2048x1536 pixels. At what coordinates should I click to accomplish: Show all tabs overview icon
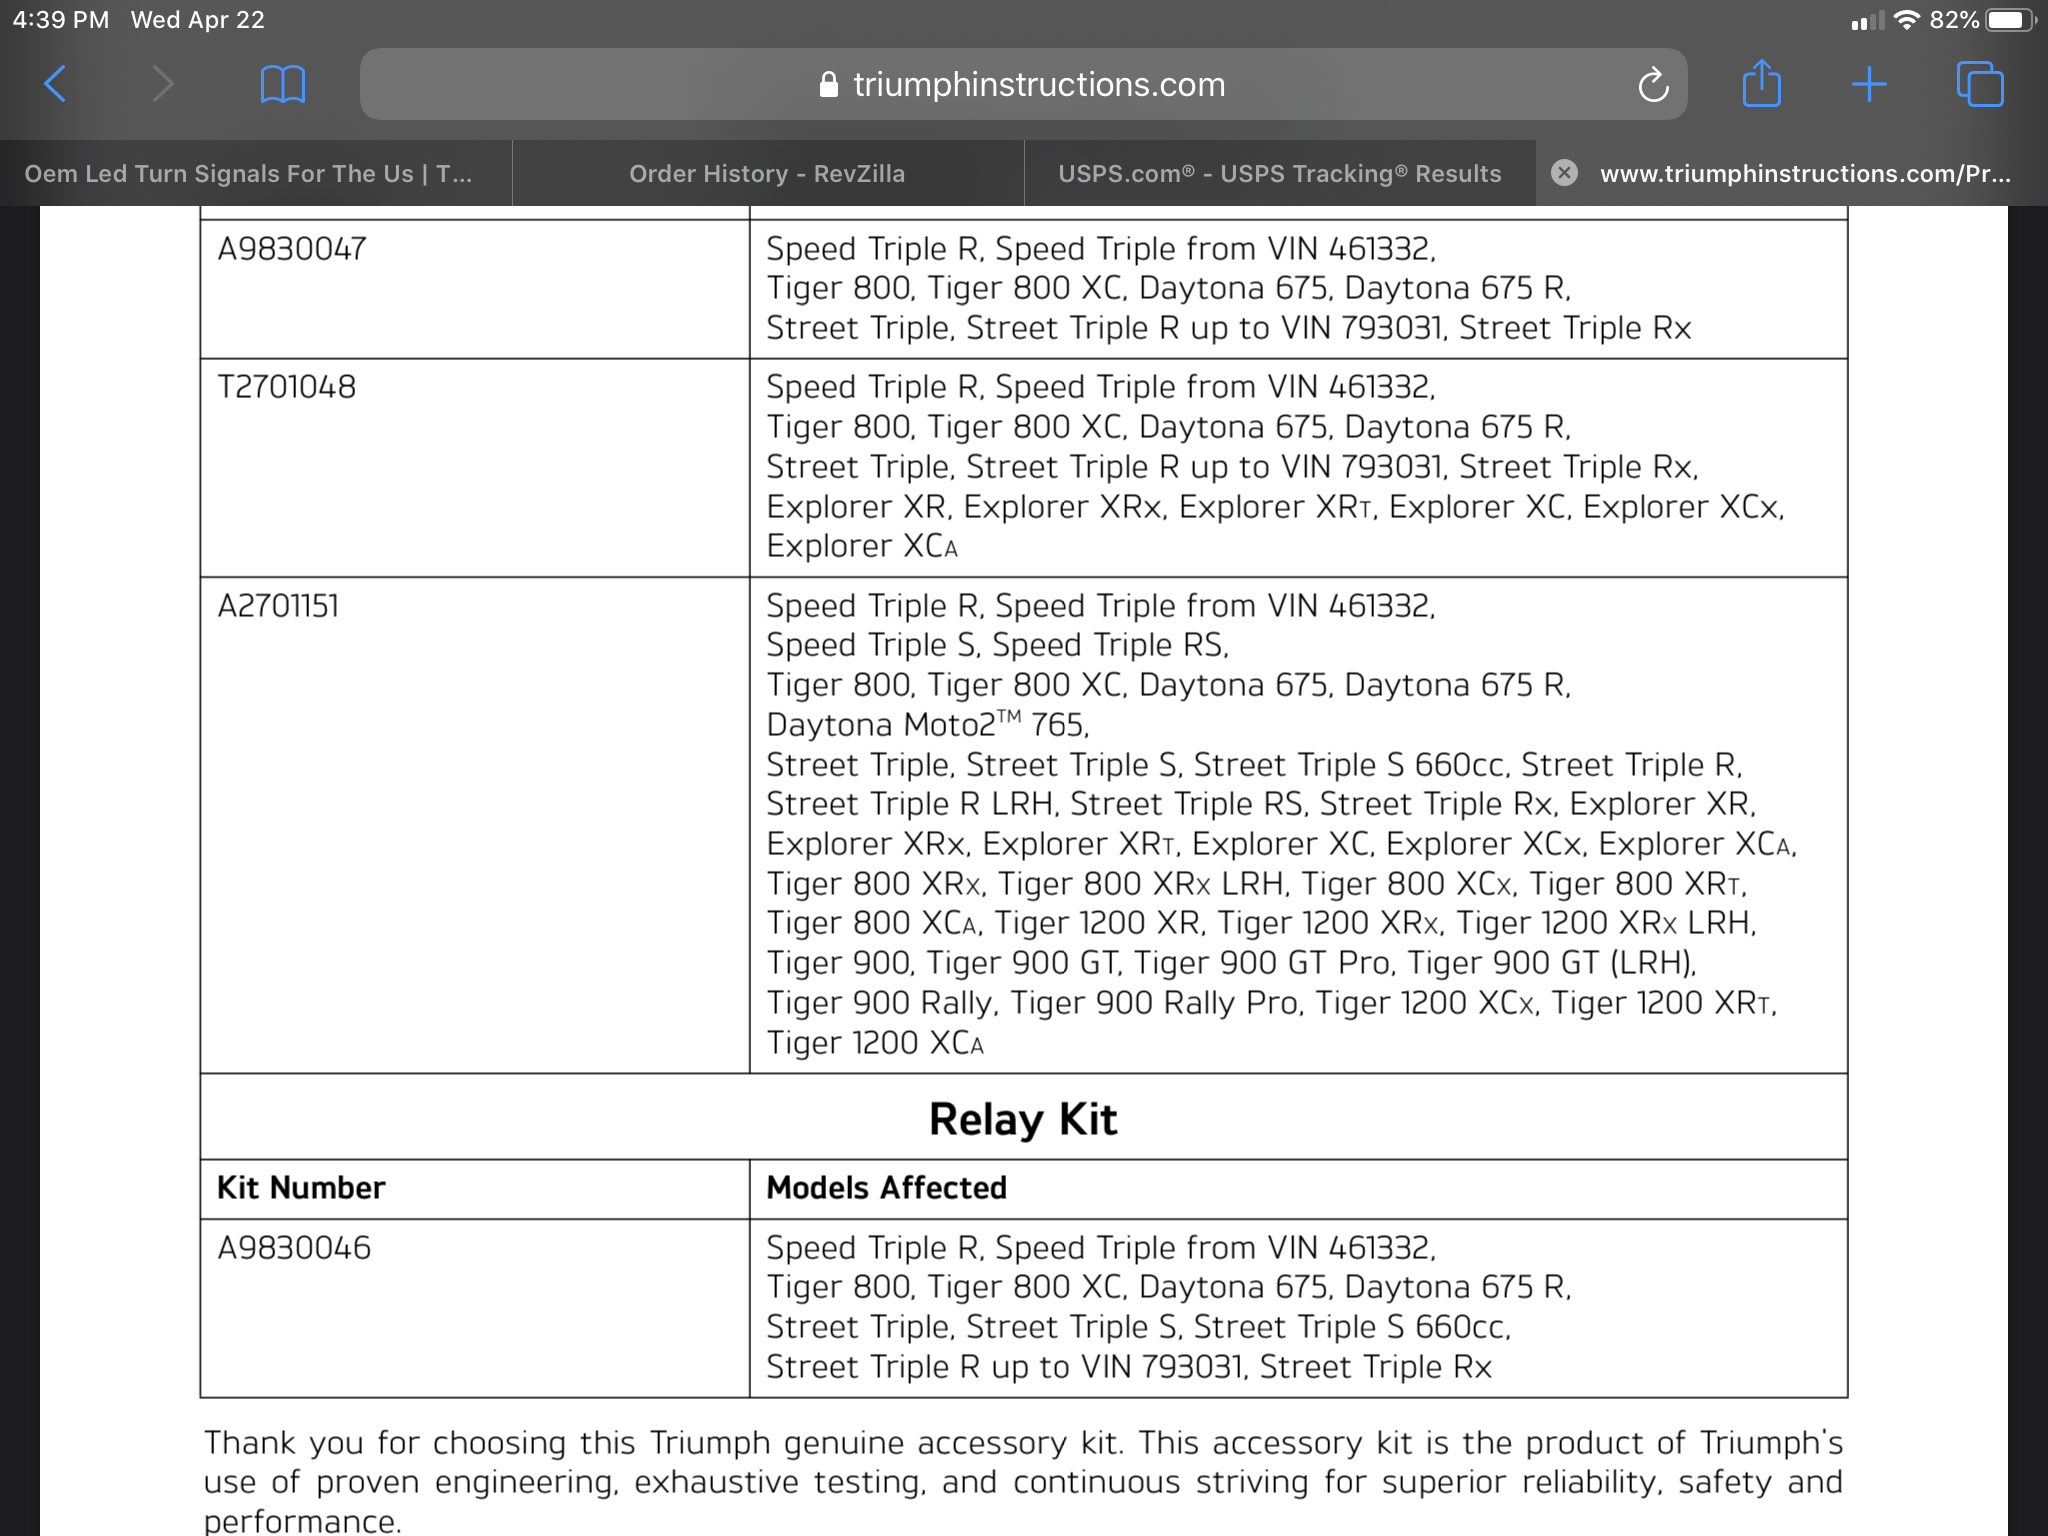(1979, 84)
